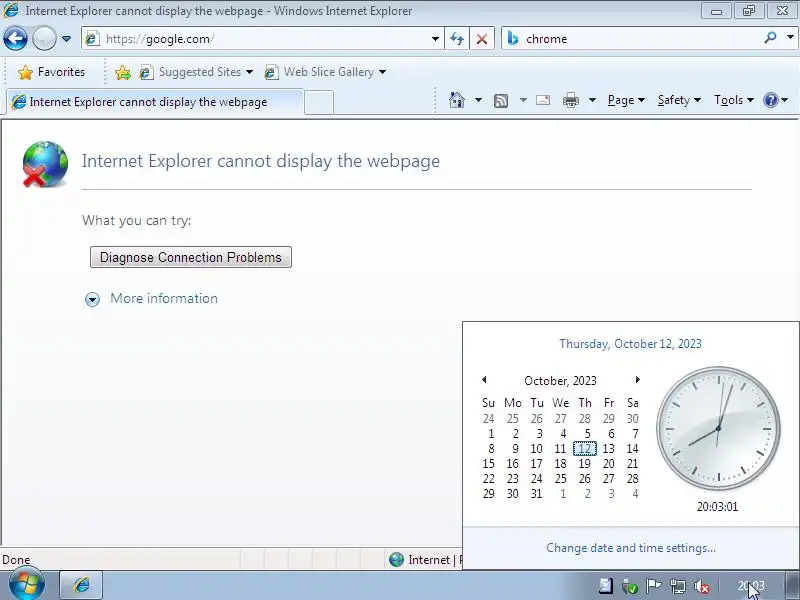This screenshot has width=800, height=600.
Task: Expand the address bar autocomplete dropdown
Action: pos(435,39)
